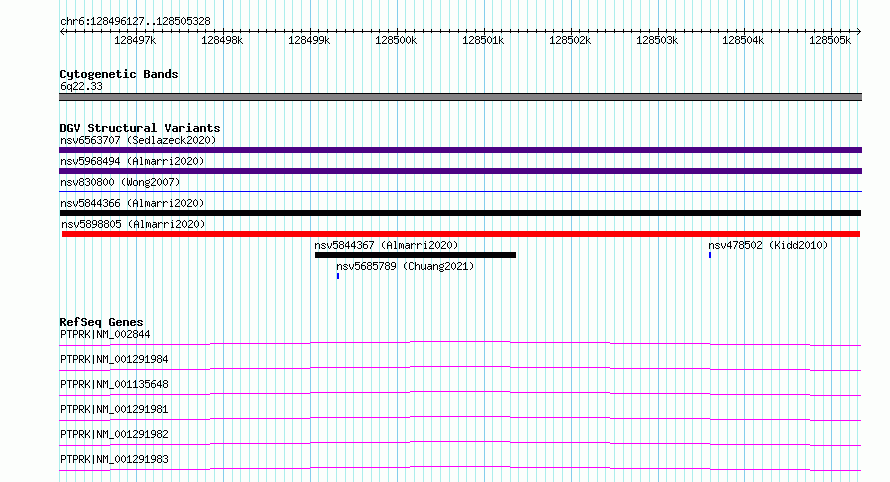Image resolution: width=890 pixels, height=482 pixels.
Task: Click the short black nsv5844367 variant bar
Action: 415,255
